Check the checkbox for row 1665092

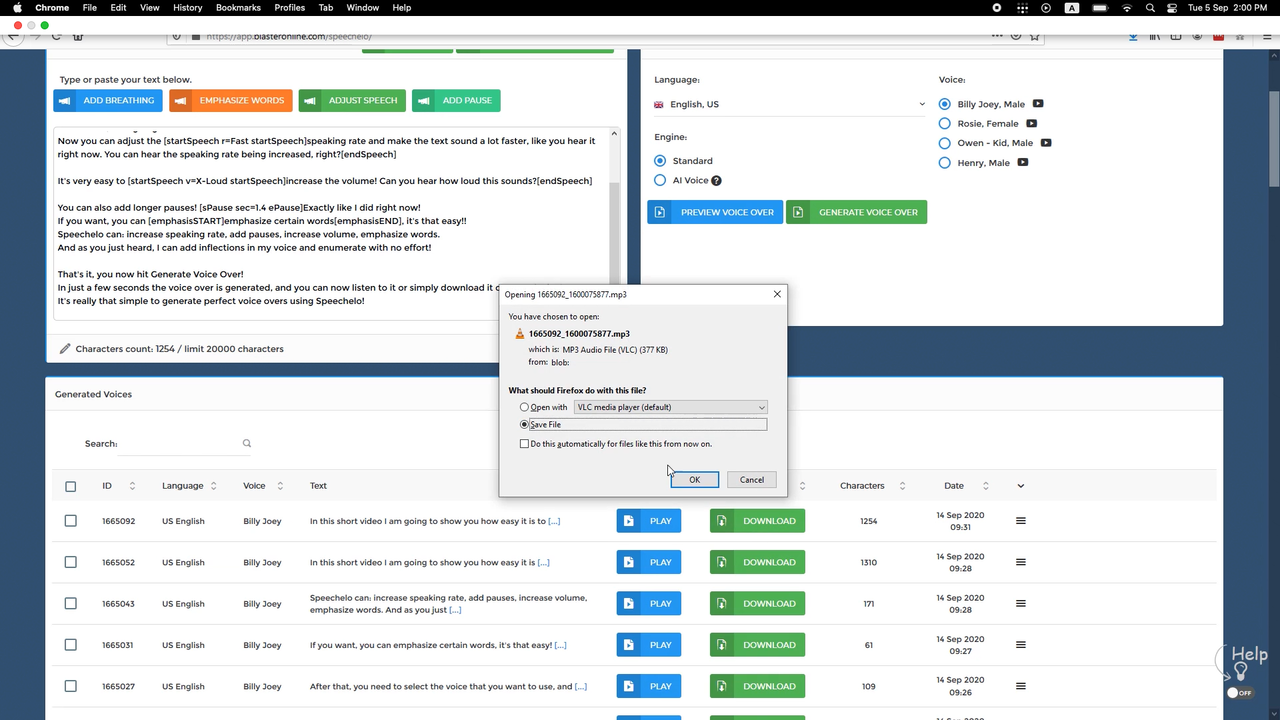tap(70, 521)
